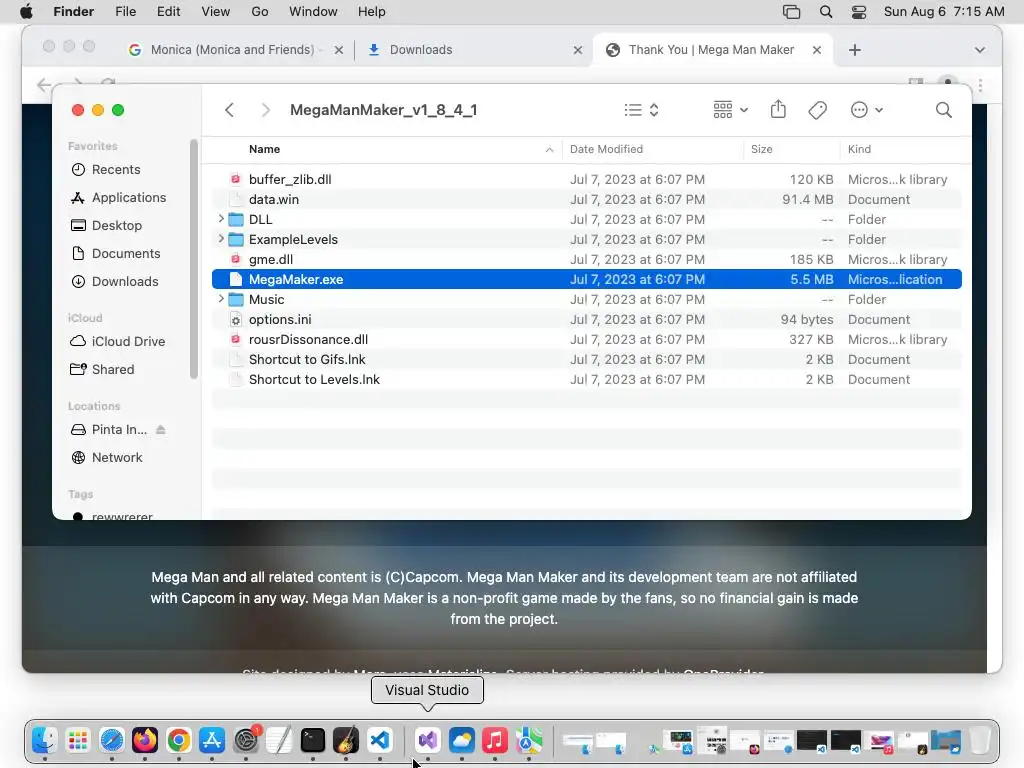This screenshot has height=768, width=1024.
Task: Open Launchpad in the dock
Action: 78,740
